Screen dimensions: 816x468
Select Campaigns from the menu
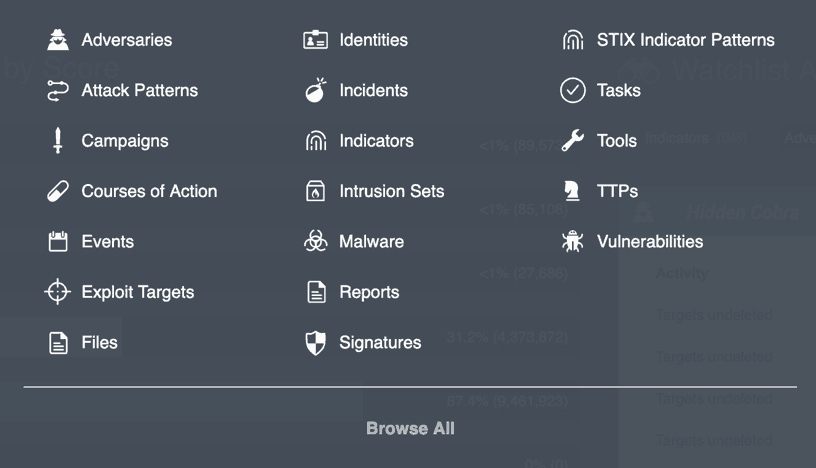pyautogui.click(x=125, y=141)
